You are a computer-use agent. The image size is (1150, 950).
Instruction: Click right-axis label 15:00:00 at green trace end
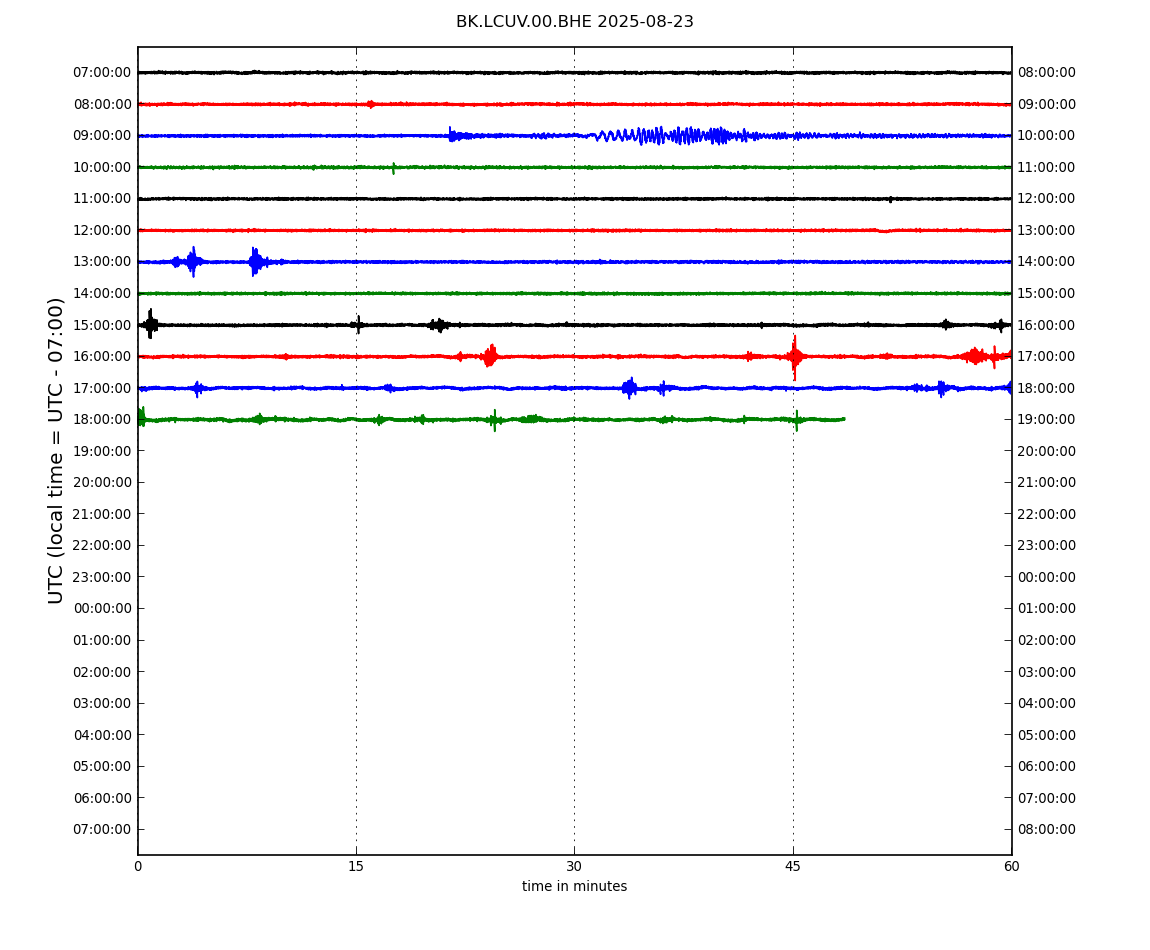click(x=1047, y=293)
